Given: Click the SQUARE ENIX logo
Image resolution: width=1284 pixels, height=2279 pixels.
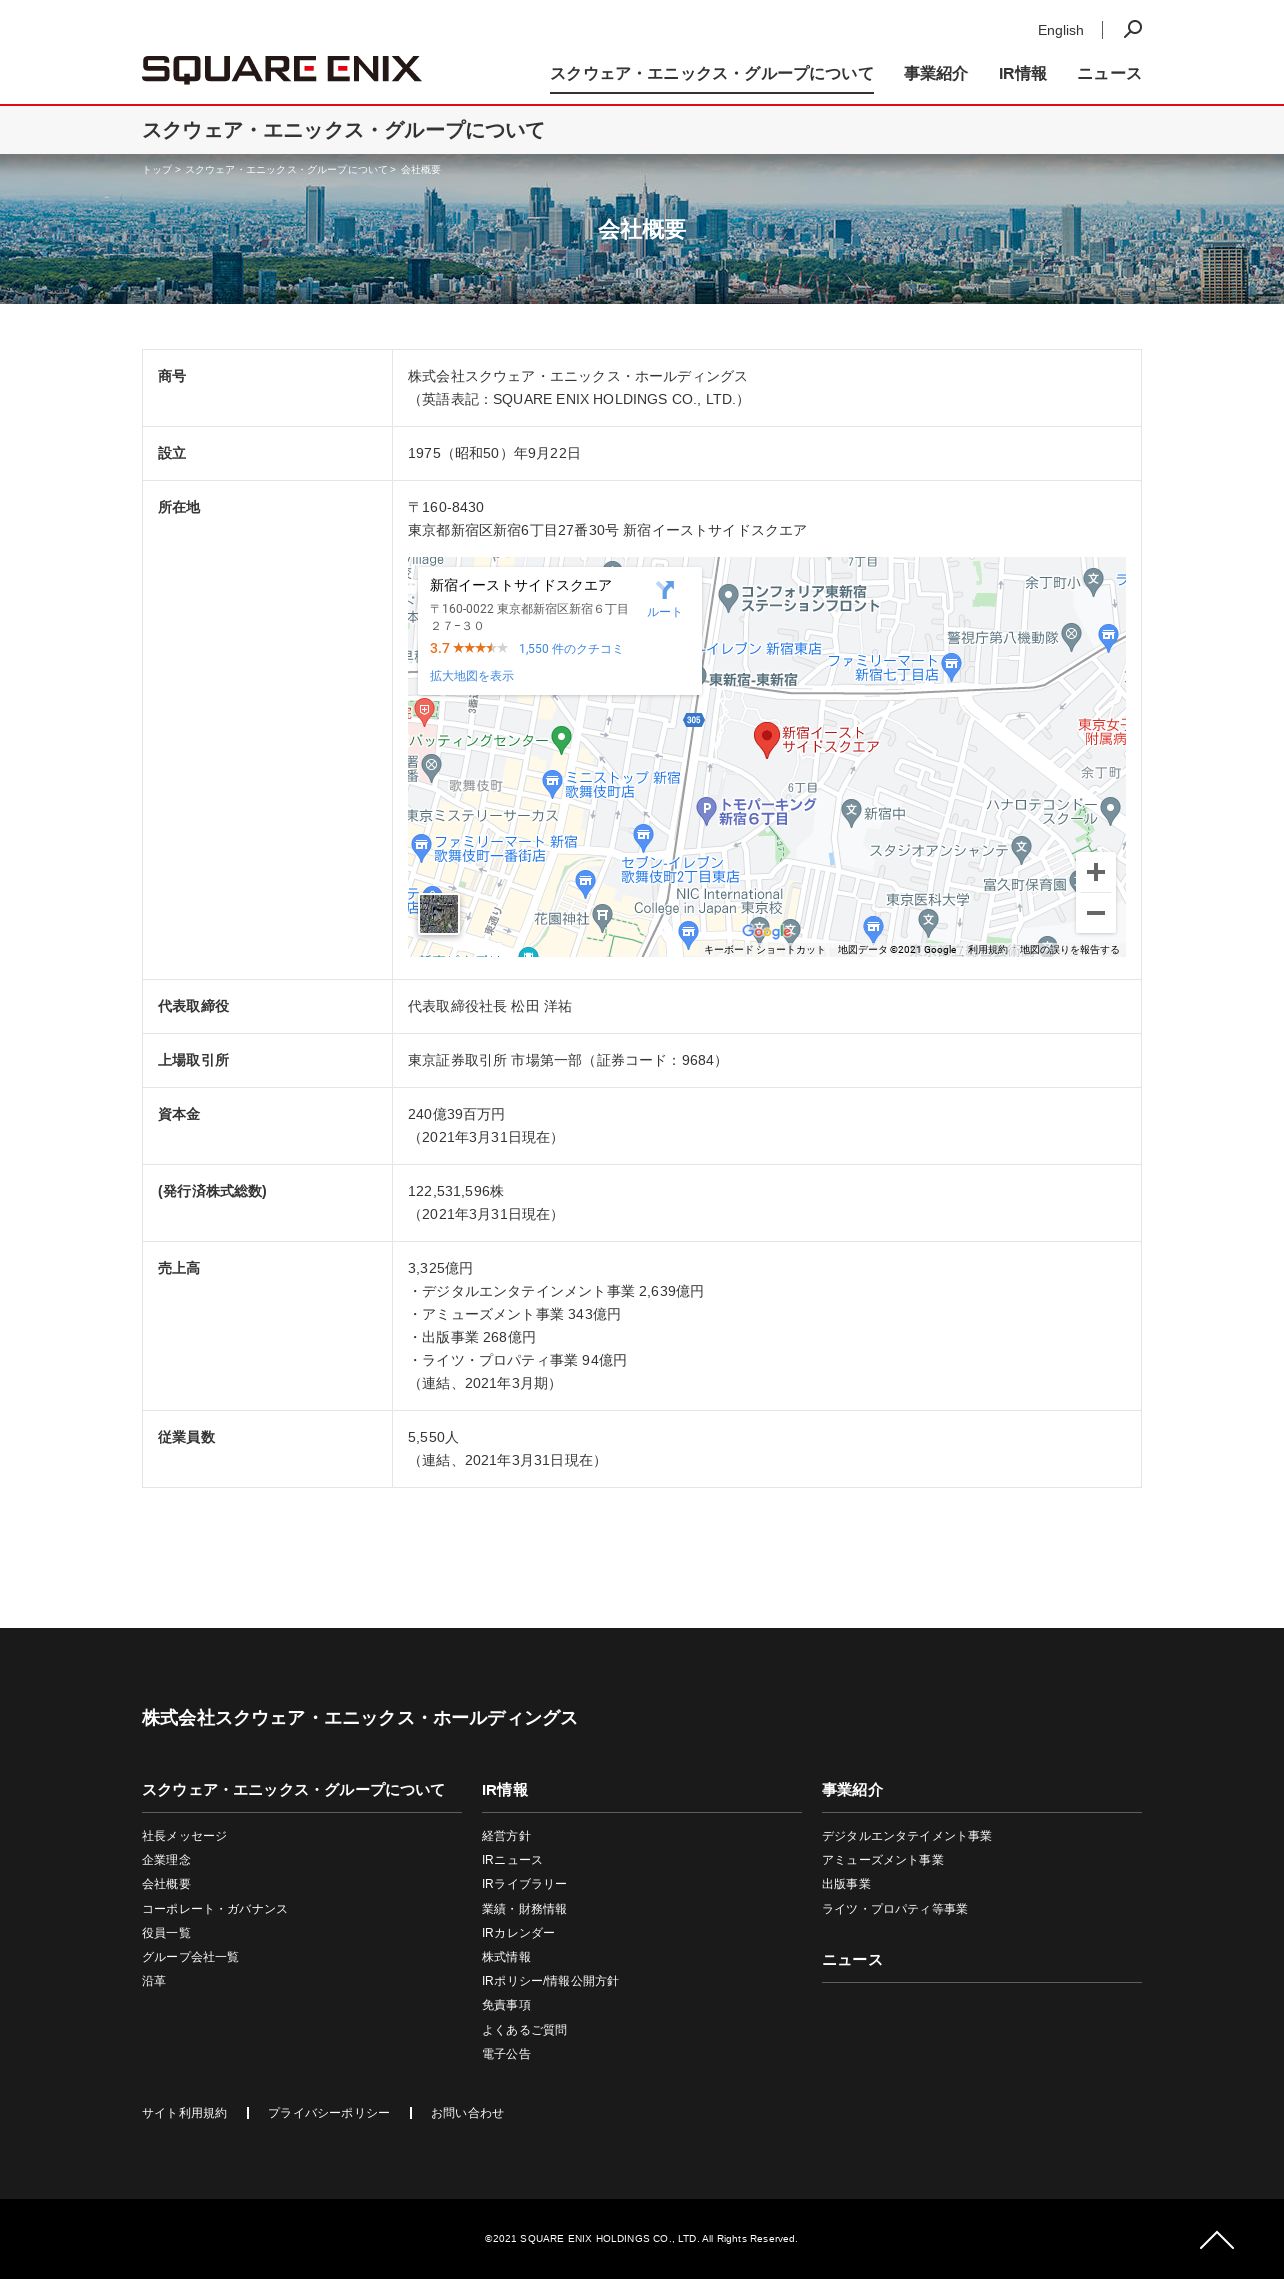Looking at the screenshot, I should (x=281, y=69).
